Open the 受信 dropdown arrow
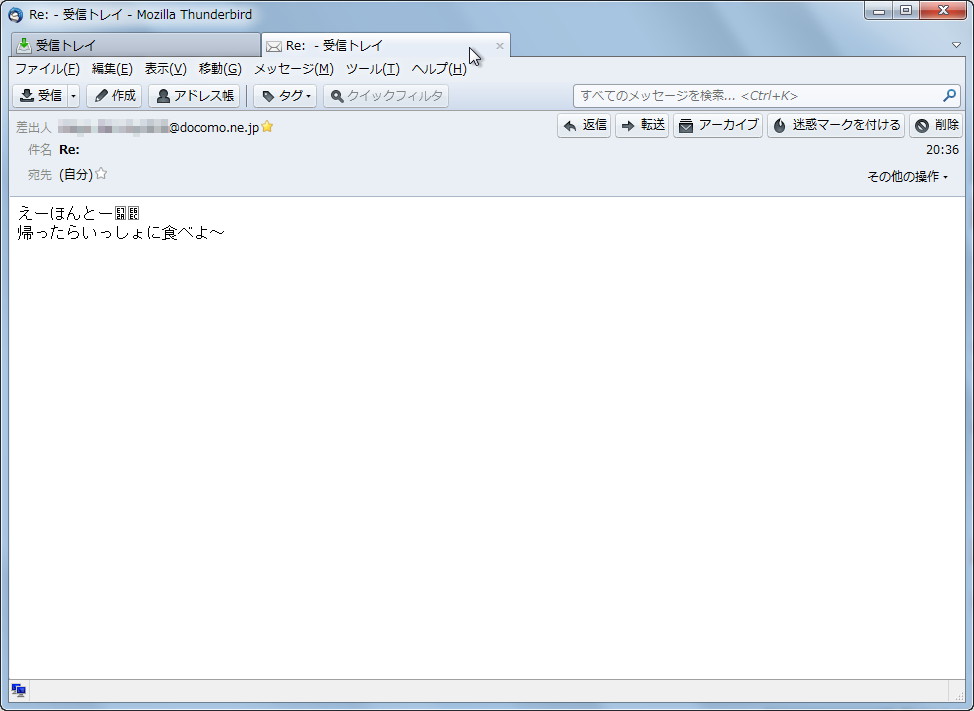The width and height of the screenshot is (974, 711). pos(73,96)
